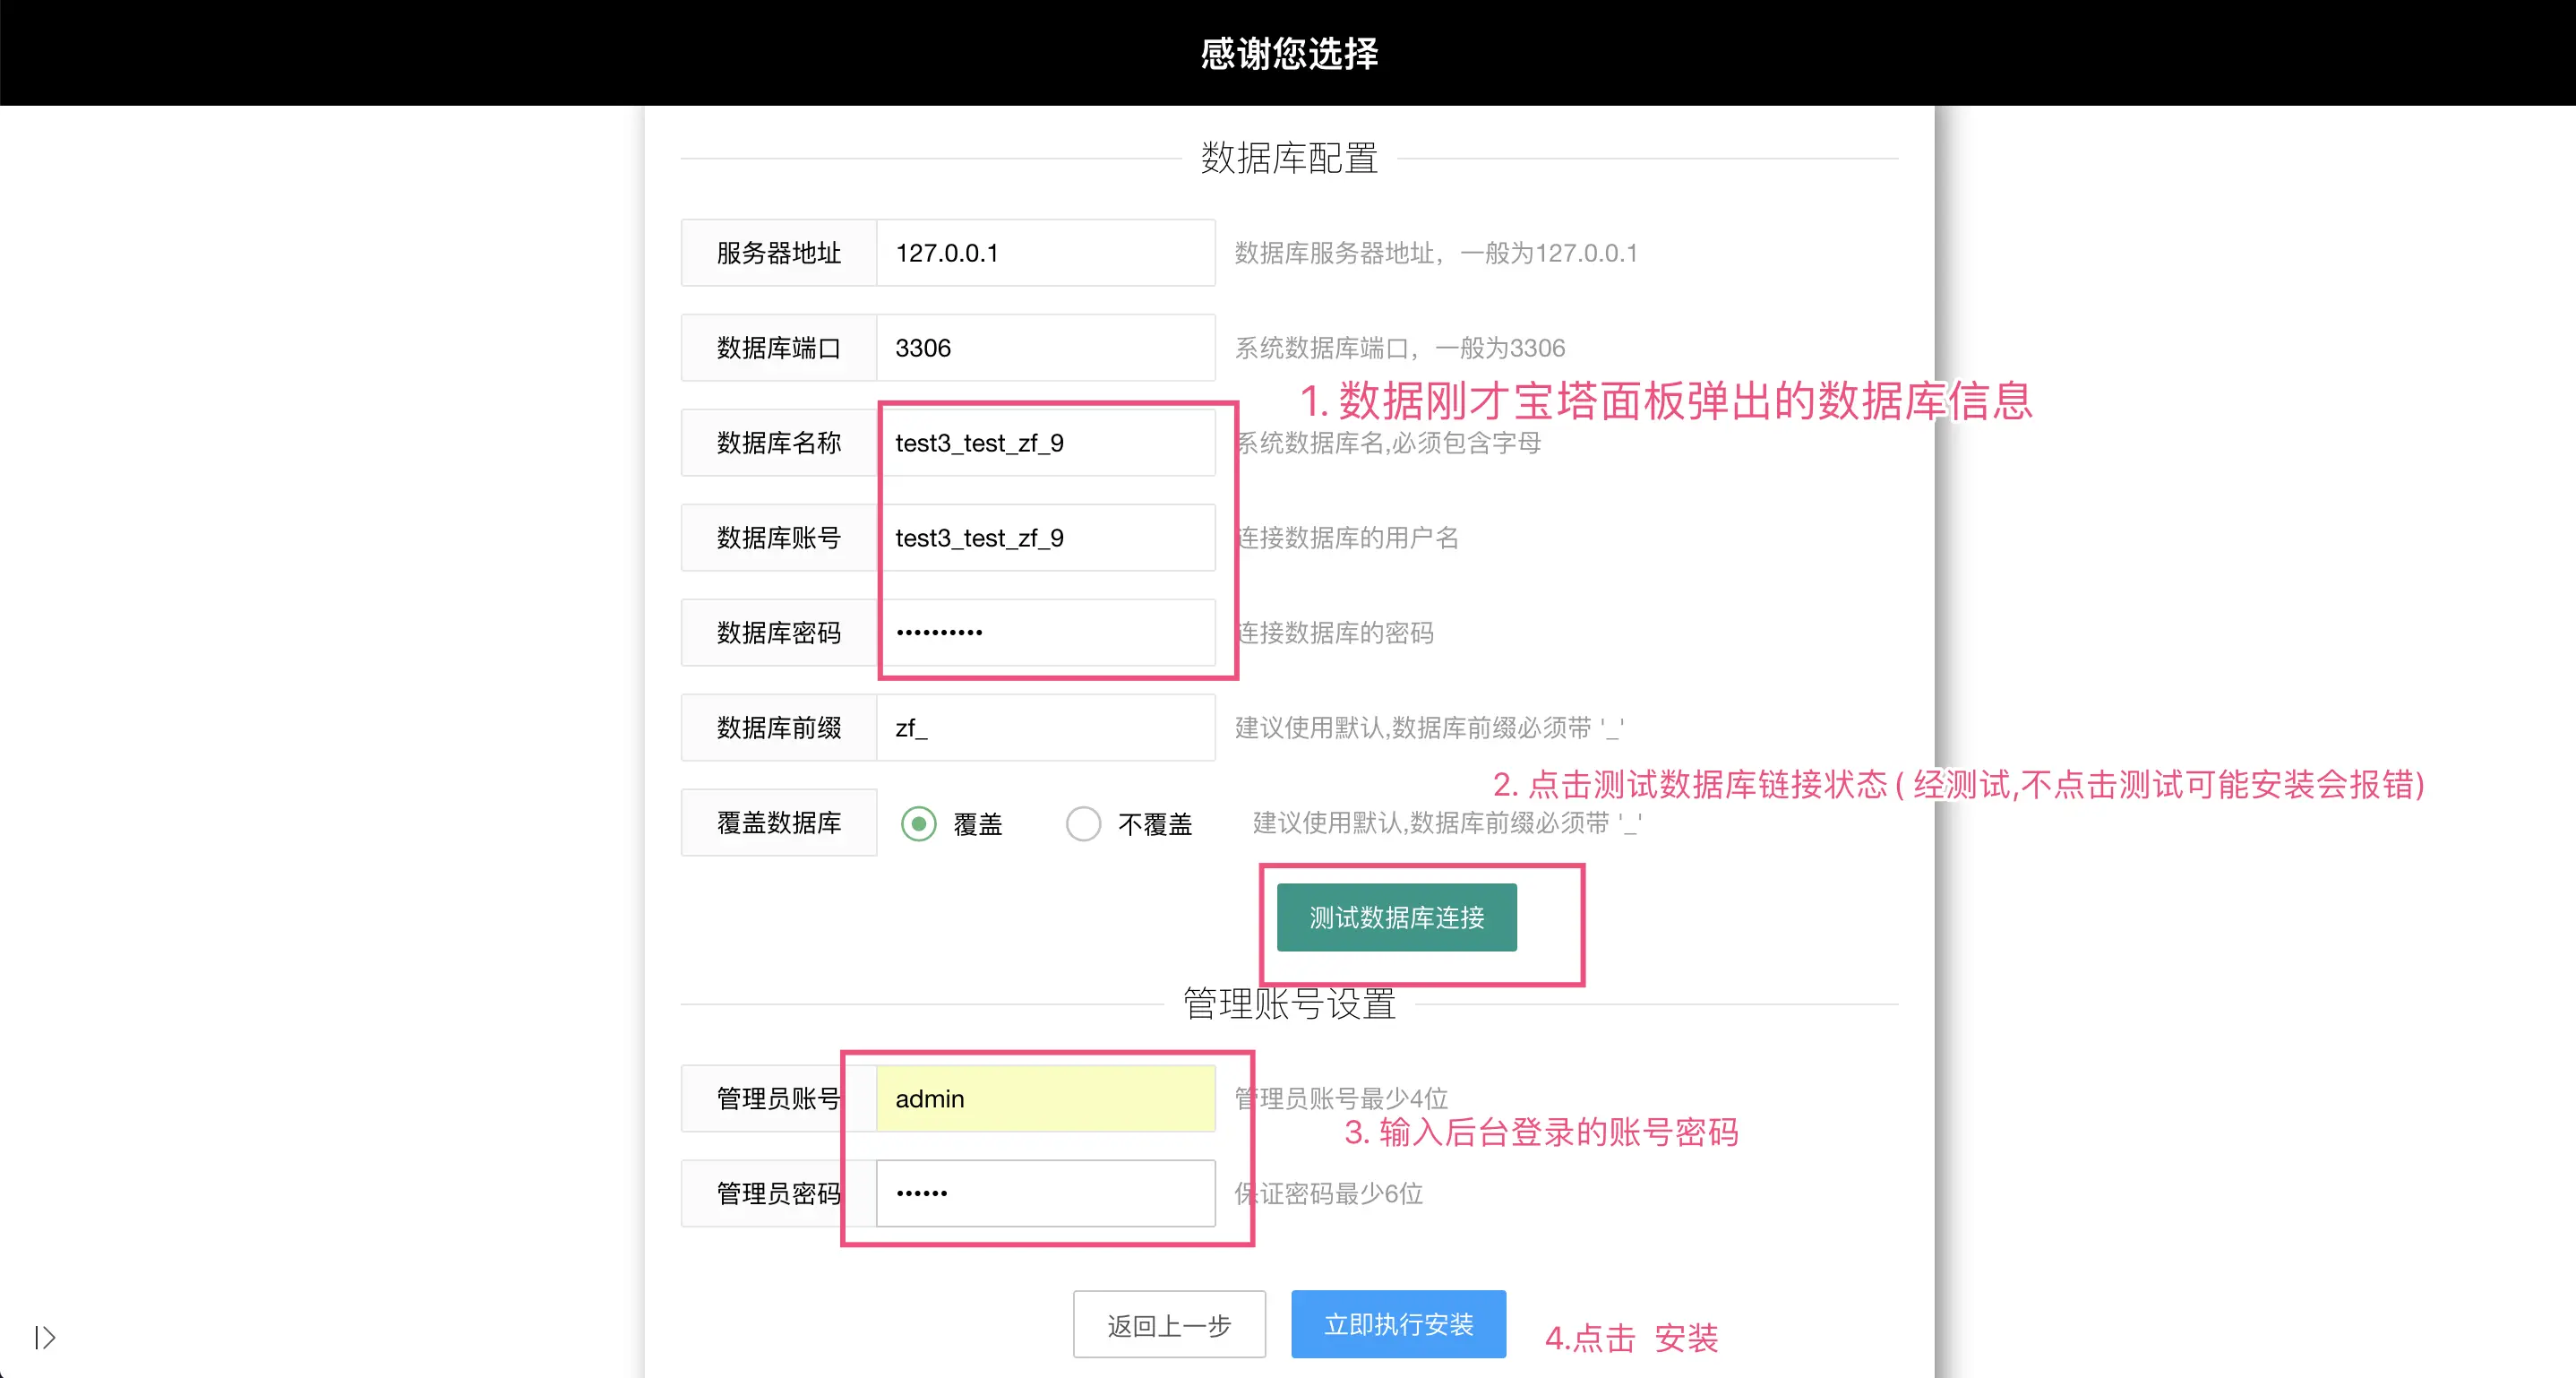Click the sidebar expand icon at bottom left
The image size is (2576, 1378).
point(45,1337)
